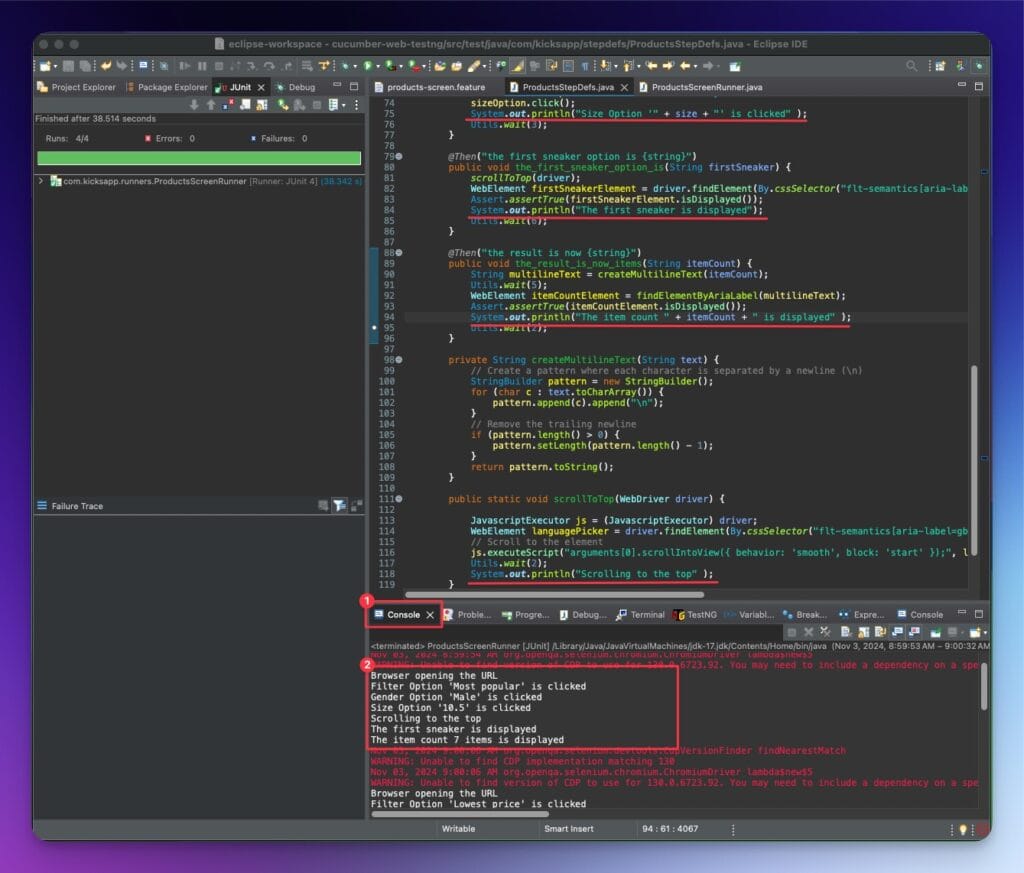
Task: Switch to Variables tab
Action: (749, 614)
